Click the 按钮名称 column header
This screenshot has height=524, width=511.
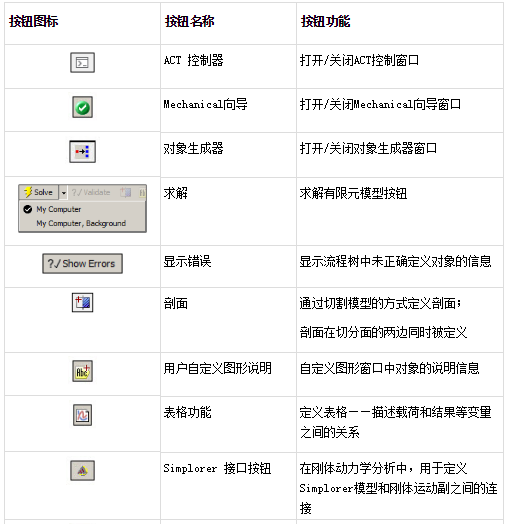click(189, 21)
